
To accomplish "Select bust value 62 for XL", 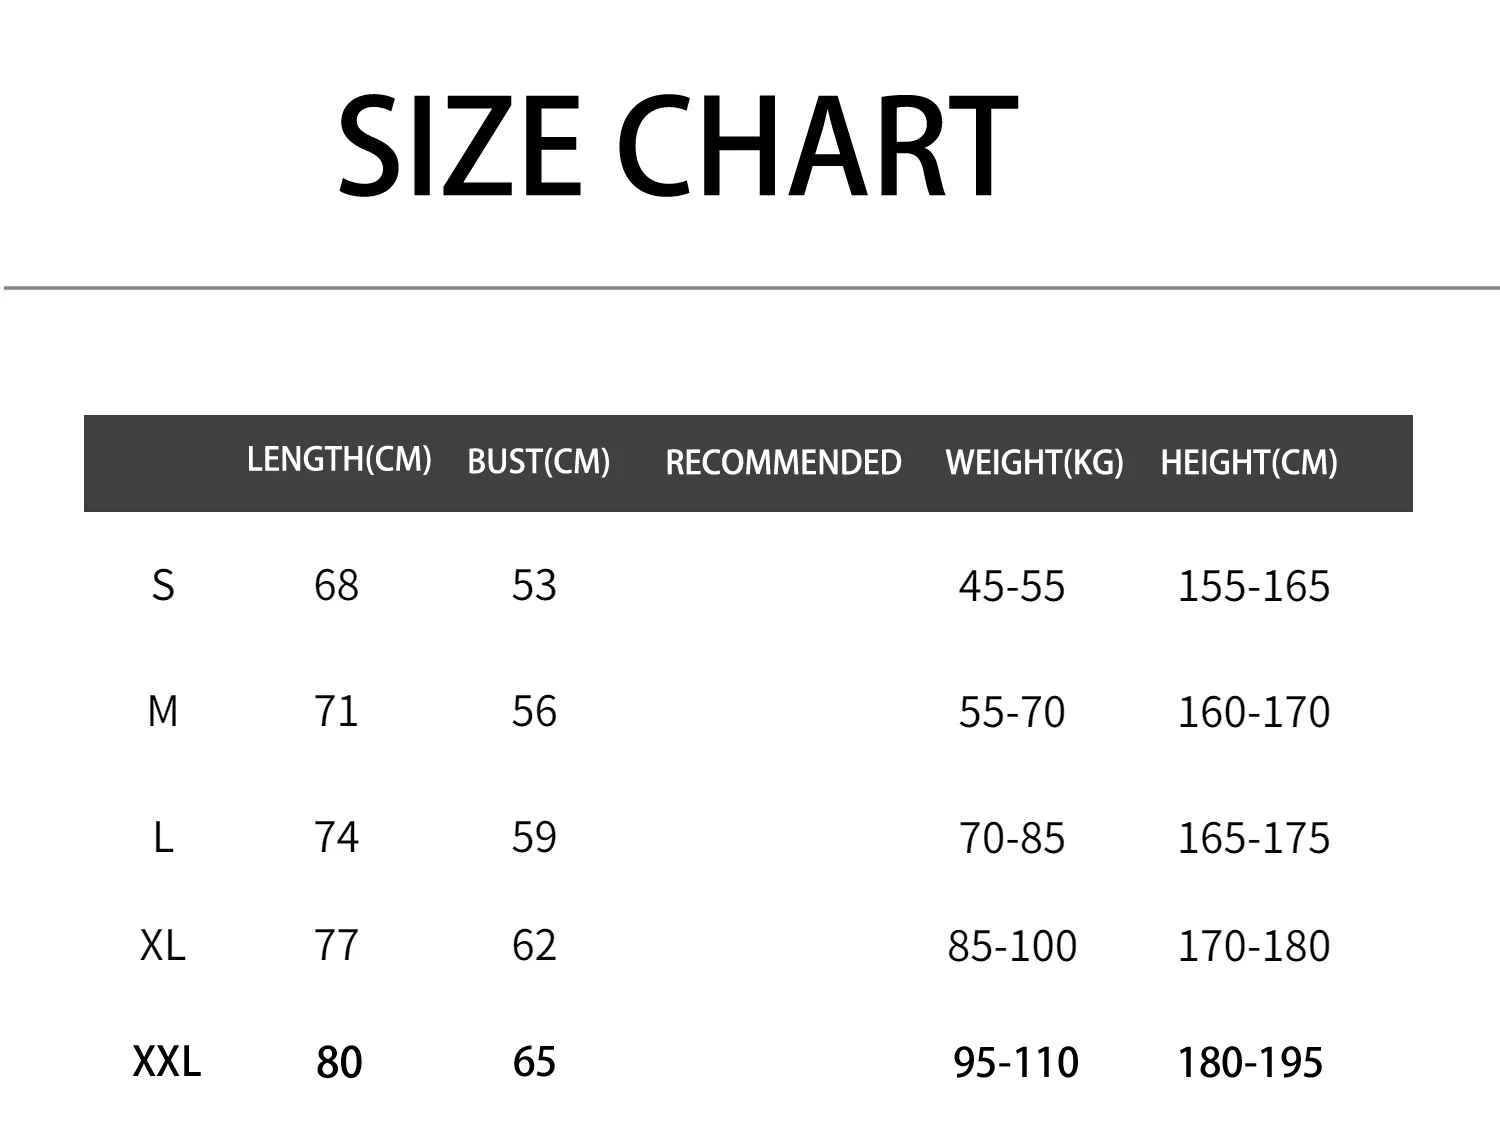I will 534,945.
